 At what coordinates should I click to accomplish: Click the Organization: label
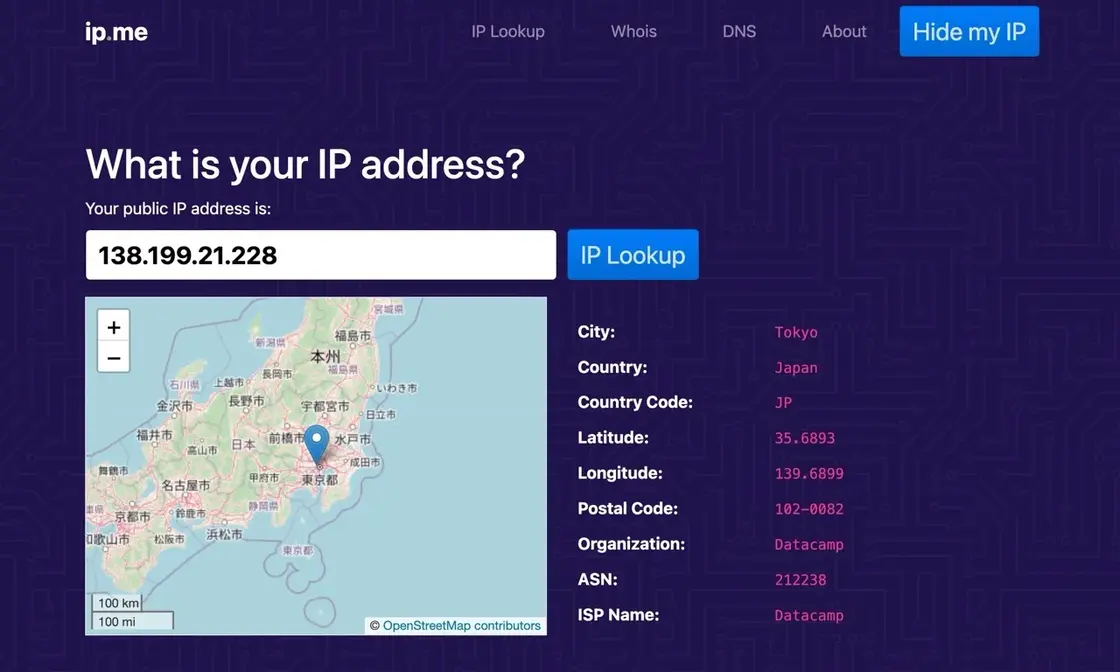(x=631, y=544)
